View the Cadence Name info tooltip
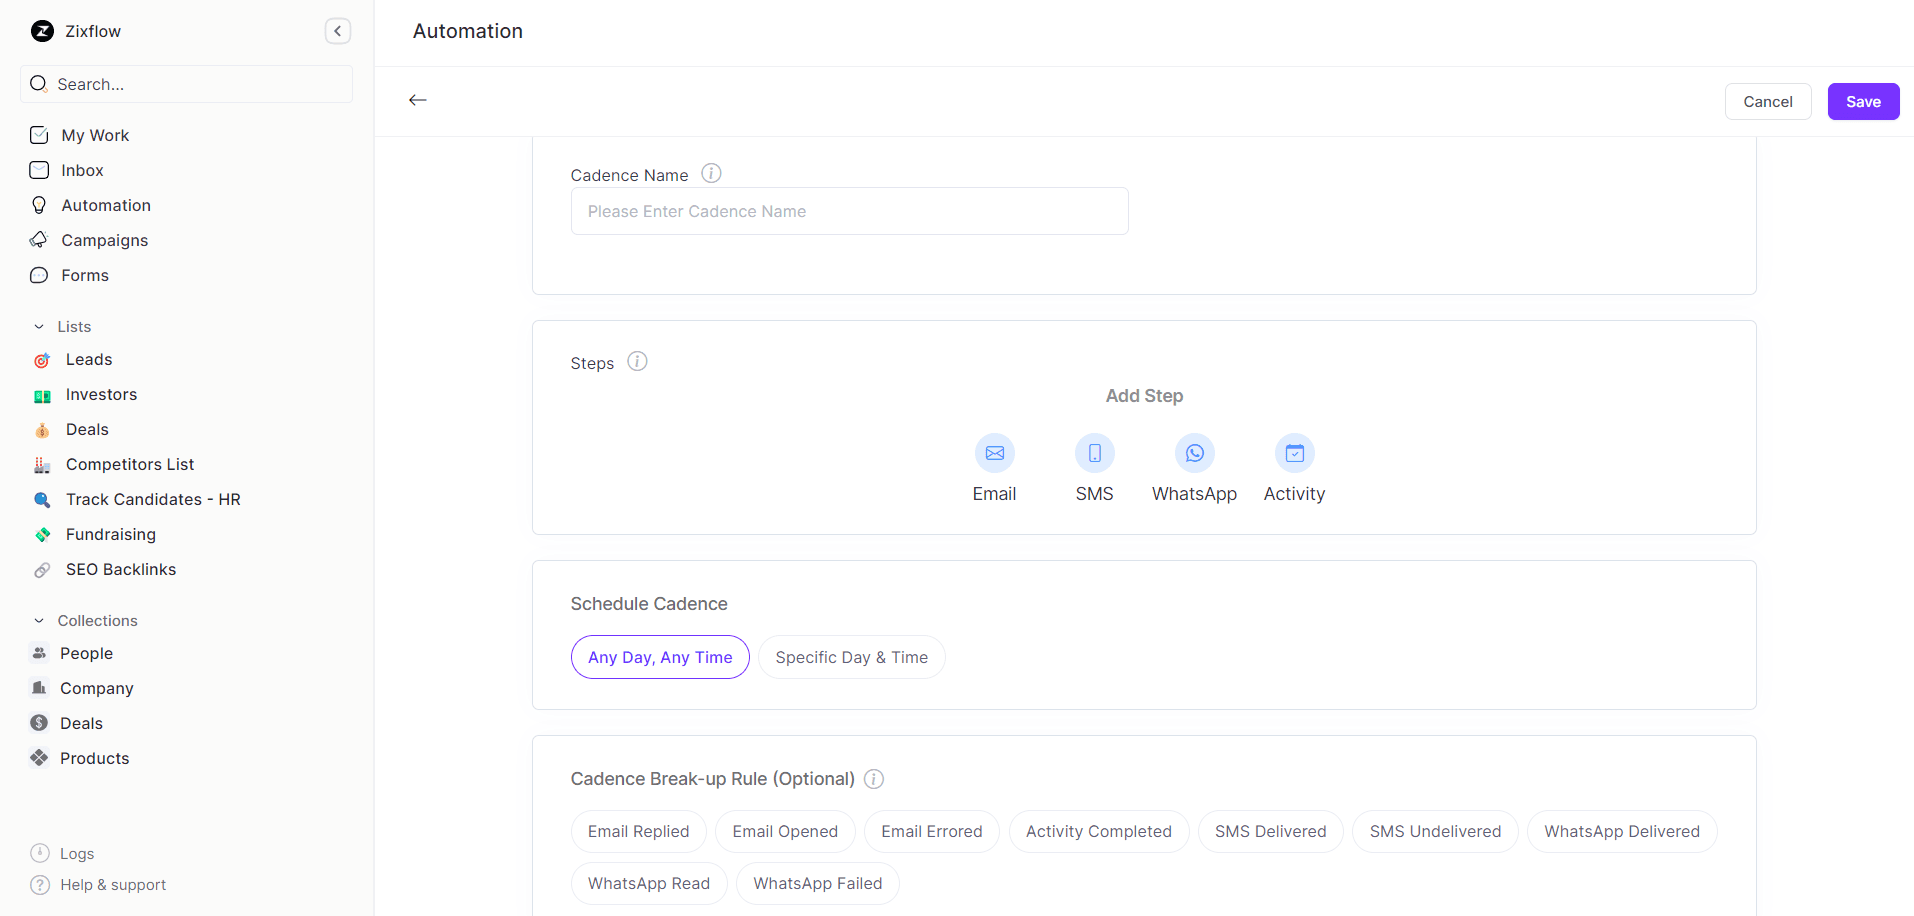Screen dimensions: 1914x916 pyautogui.click(x=711, y=172)
